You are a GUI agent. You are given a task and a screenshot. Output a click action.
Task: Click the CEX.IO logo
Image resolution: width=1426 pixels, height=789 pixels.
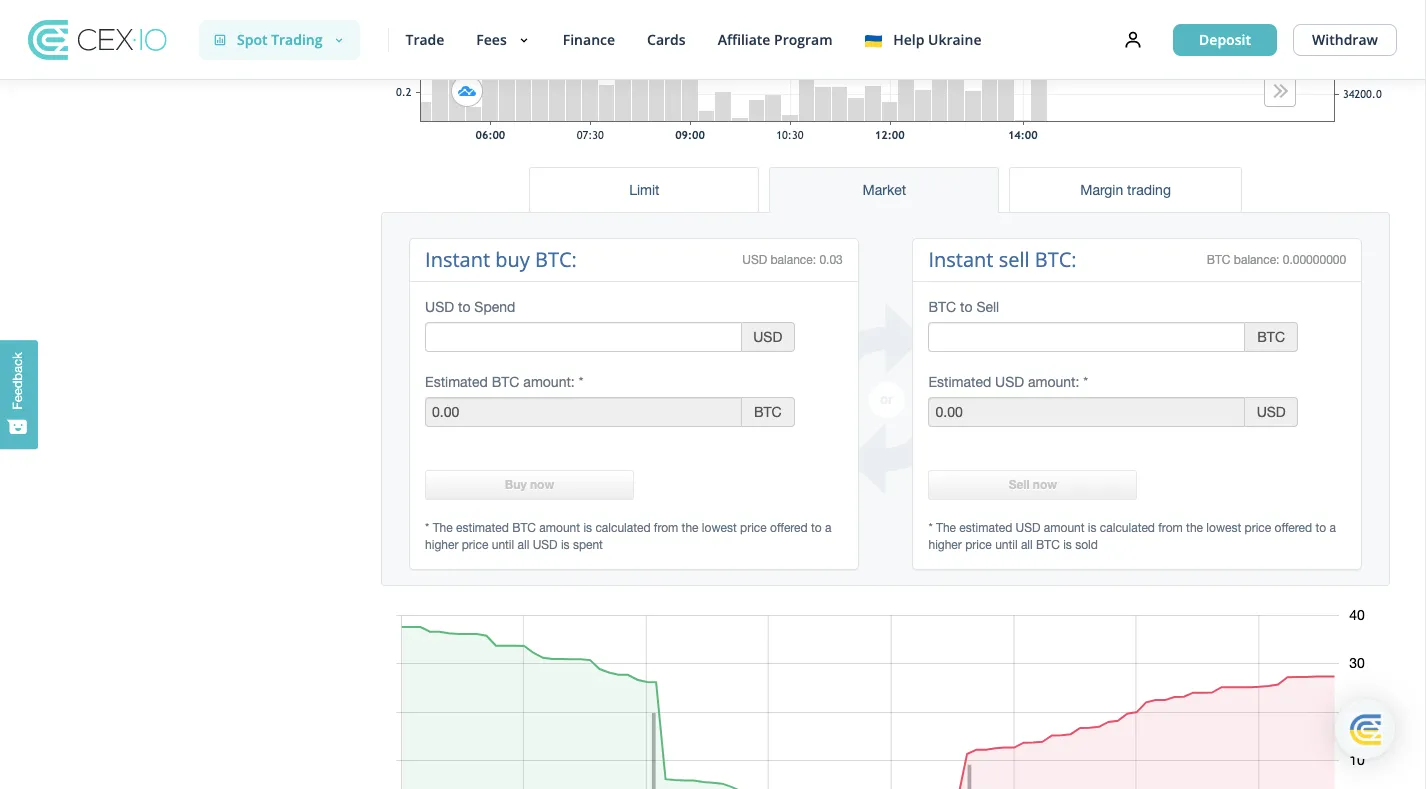(x=97, y=40)
